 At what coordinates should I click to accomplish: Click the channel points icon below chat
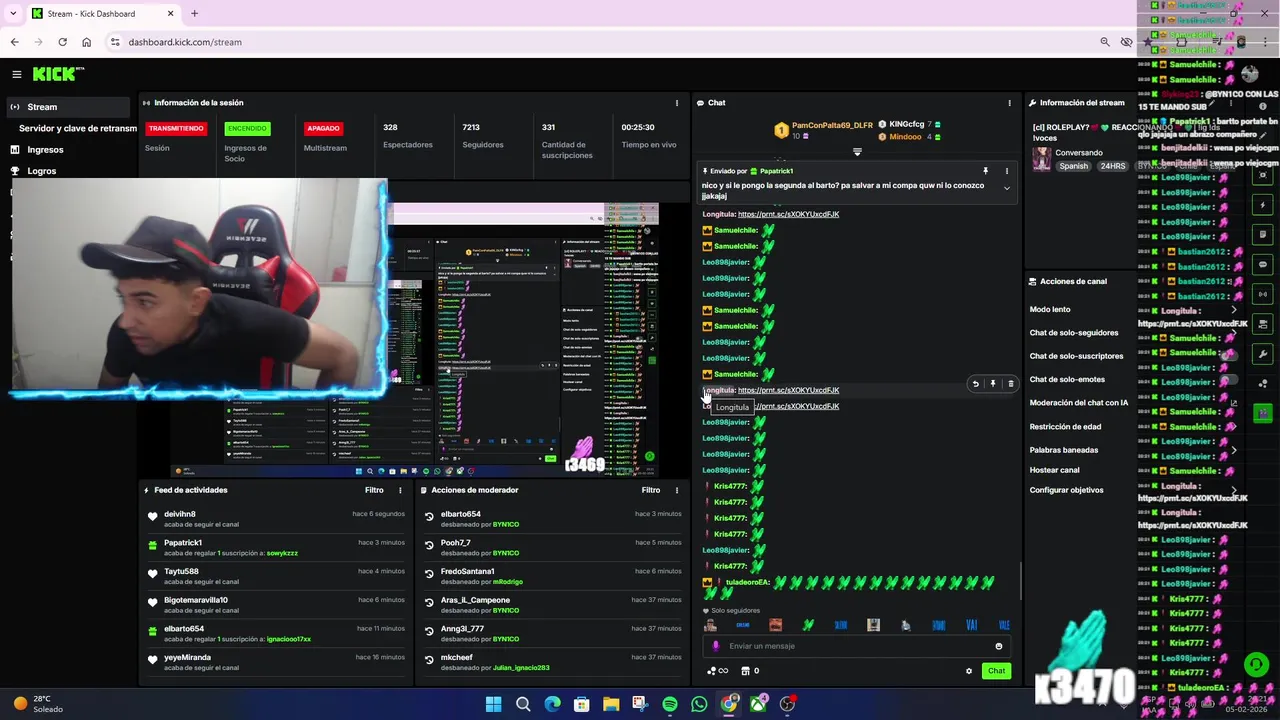(716, 671)
